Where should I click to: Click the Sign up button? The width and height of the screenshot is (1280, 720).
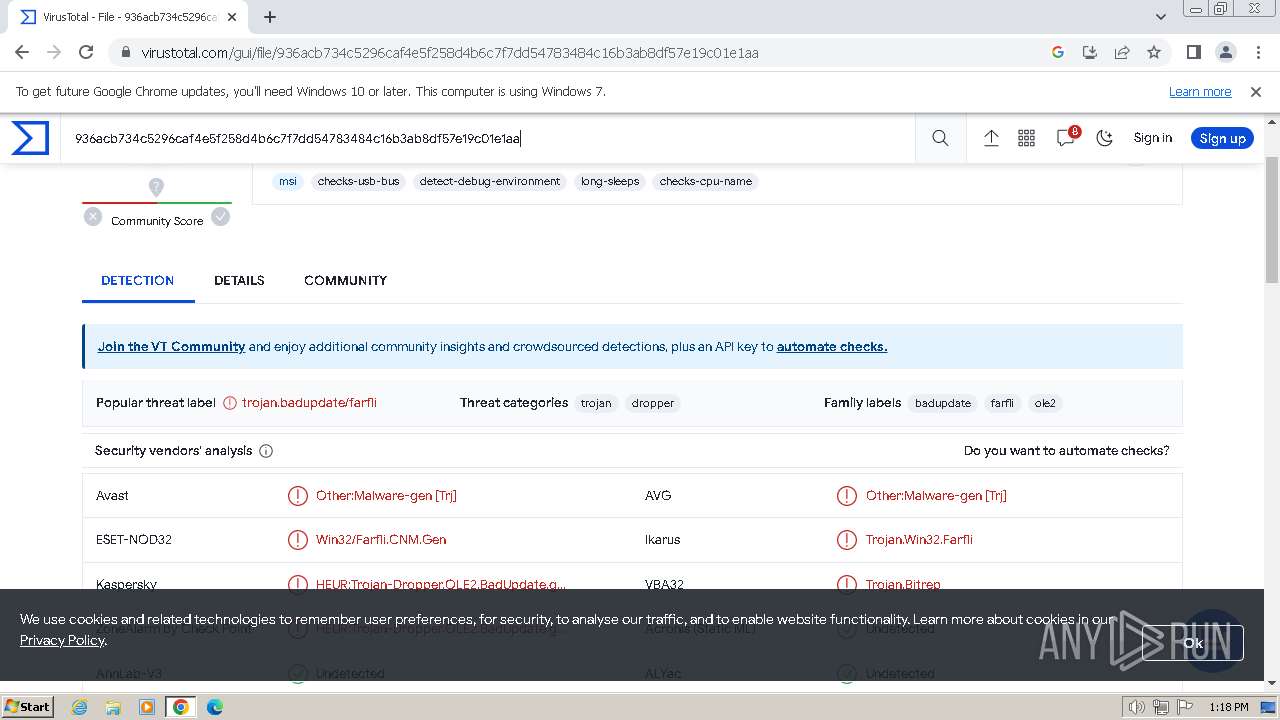(x=1222, y=138)
